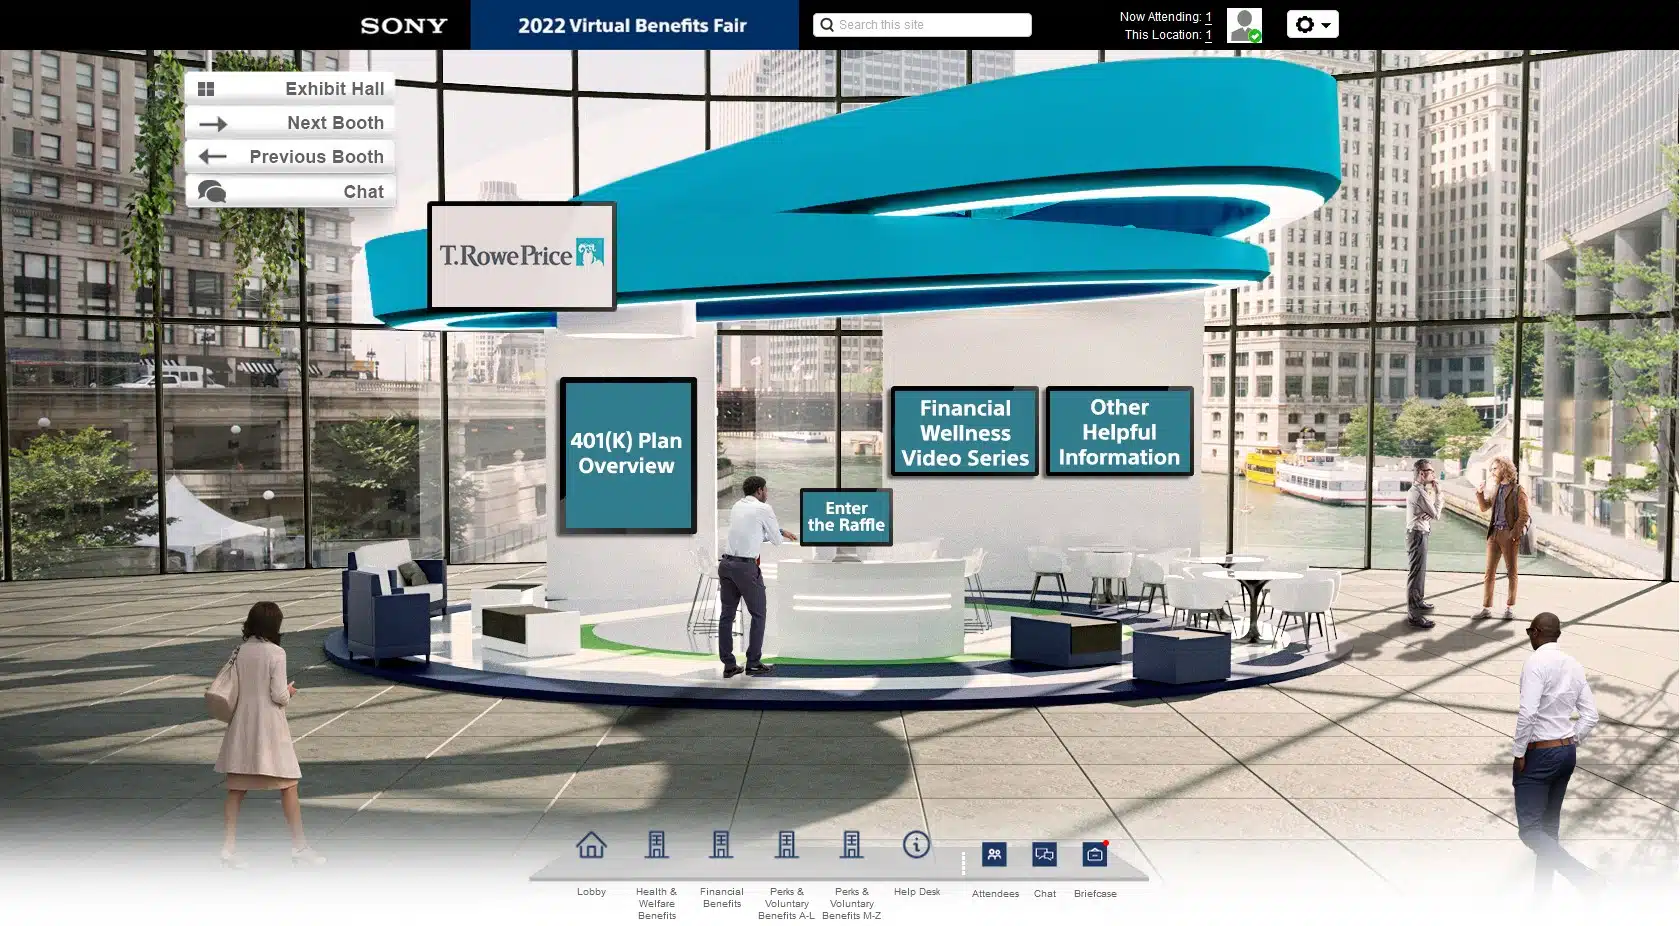1680x926 pixels.
Task: Open the Attendees icon
Action: (994, 854)
